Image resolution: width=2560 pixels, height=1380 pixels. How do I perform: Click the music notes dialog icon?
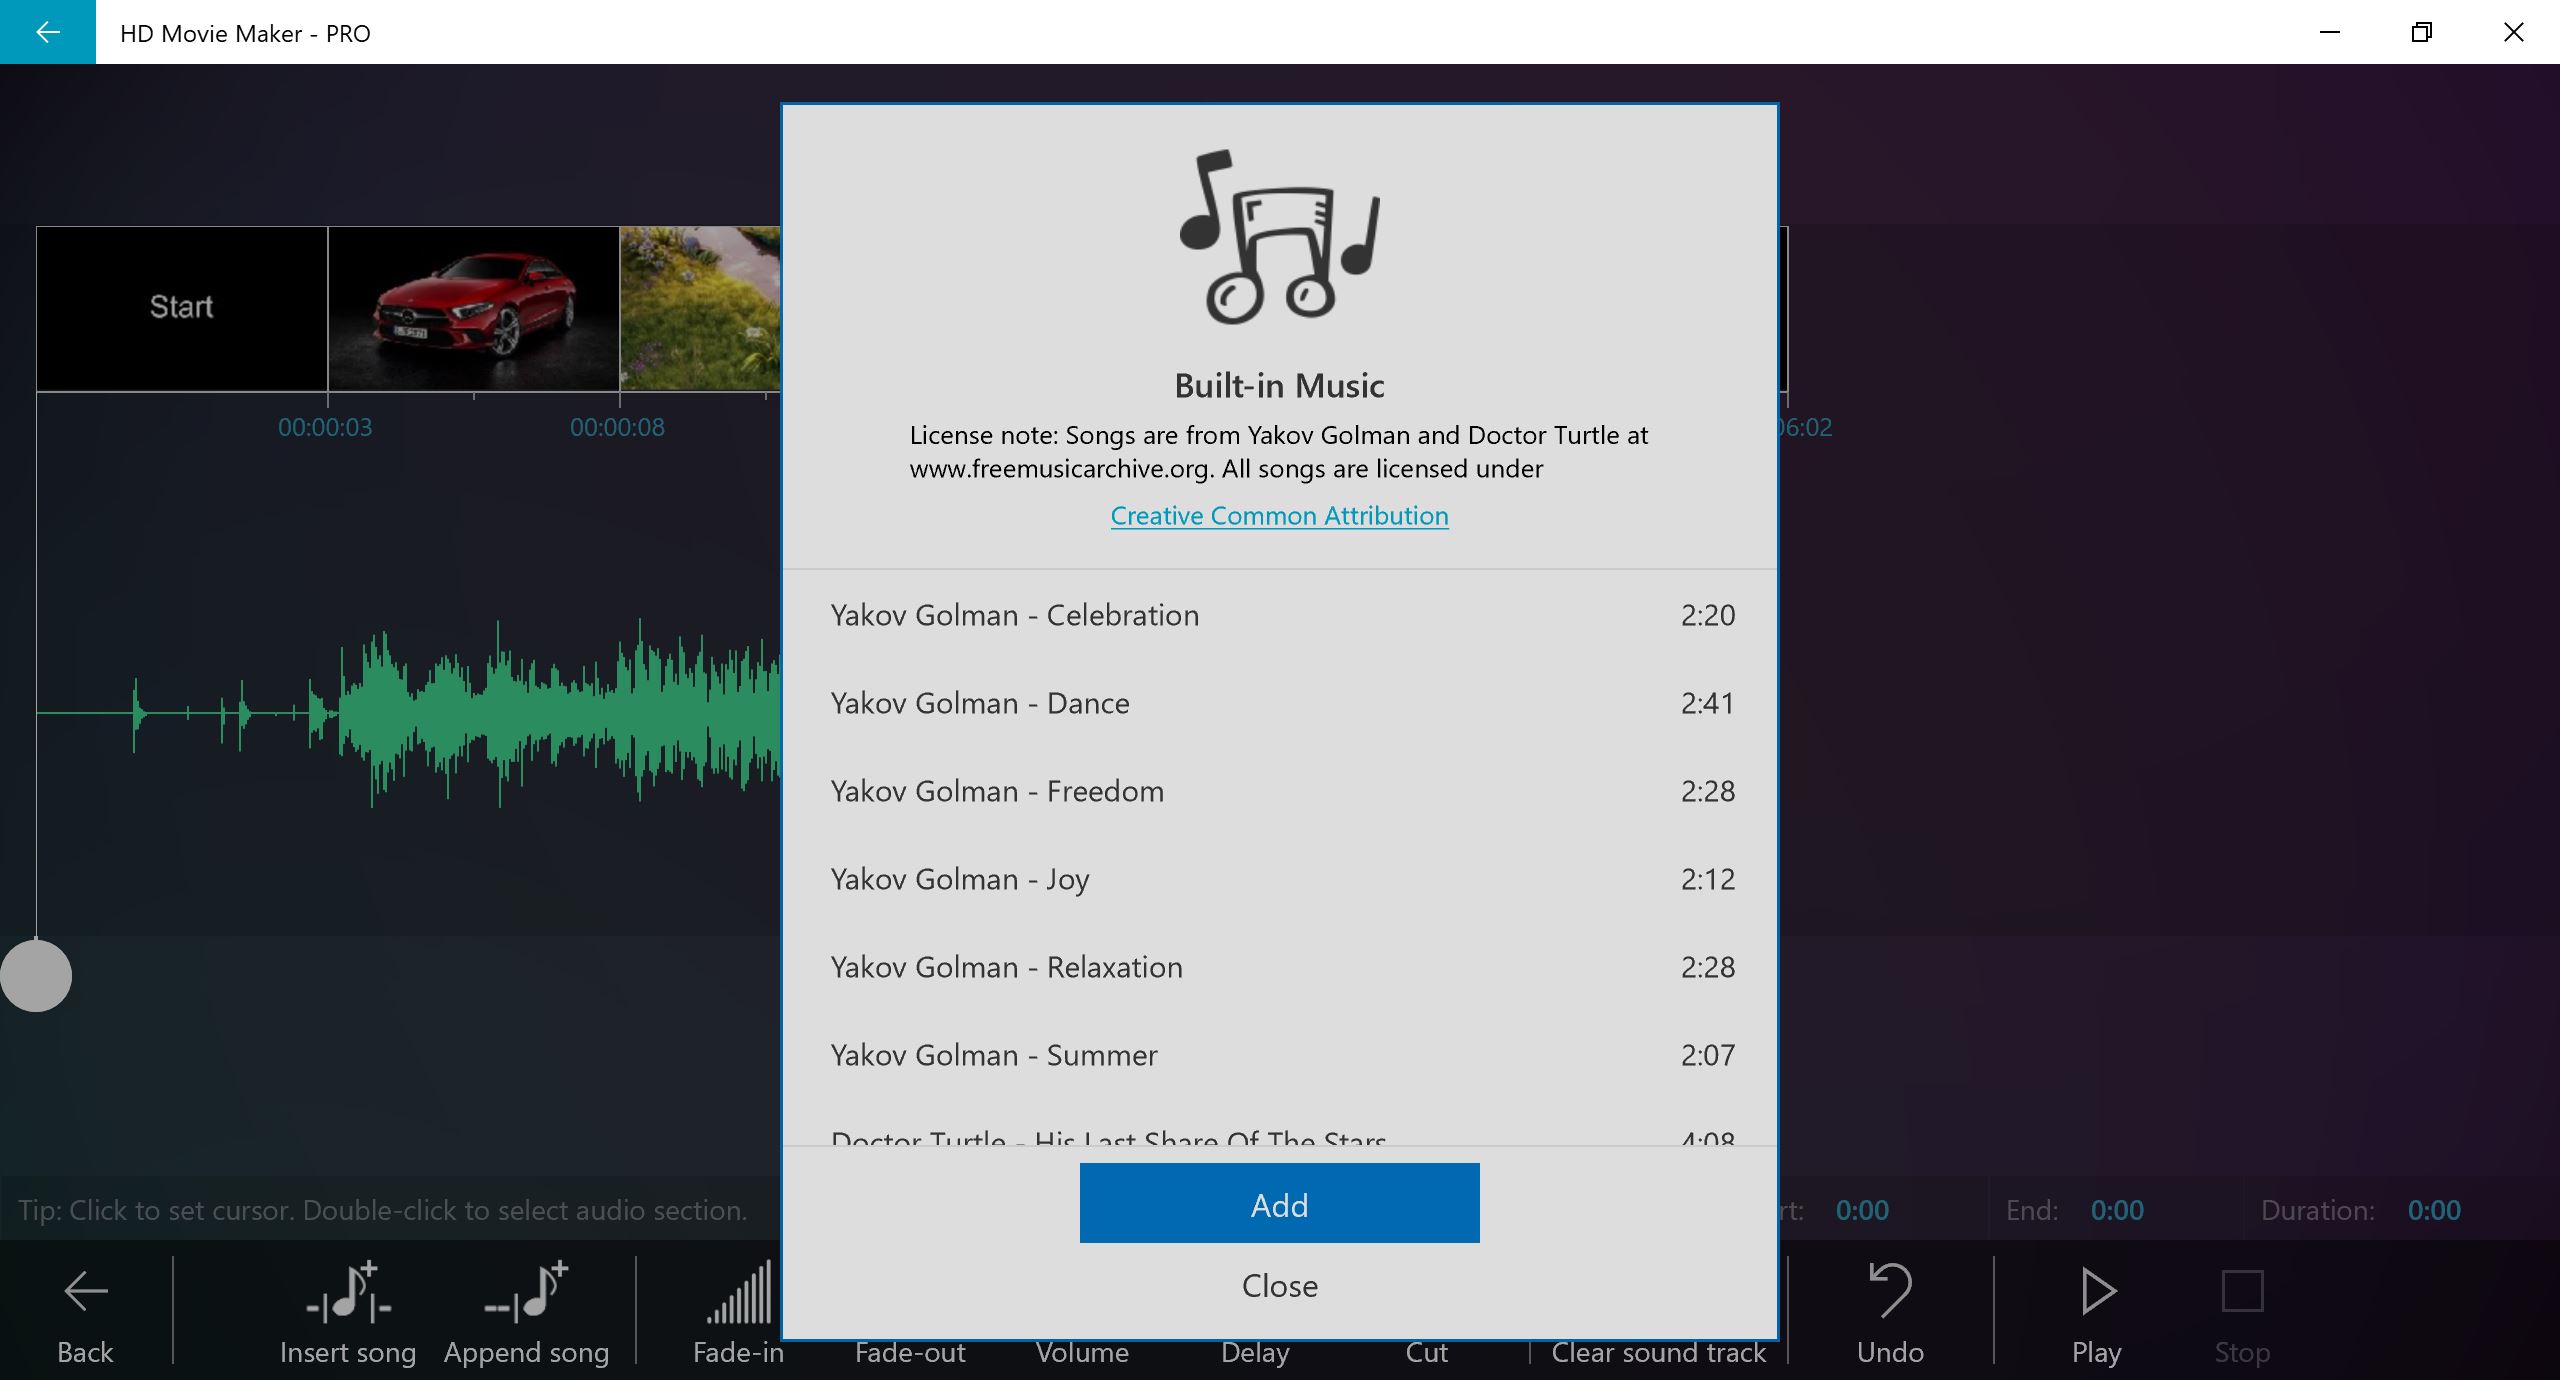click(1279, 237)
